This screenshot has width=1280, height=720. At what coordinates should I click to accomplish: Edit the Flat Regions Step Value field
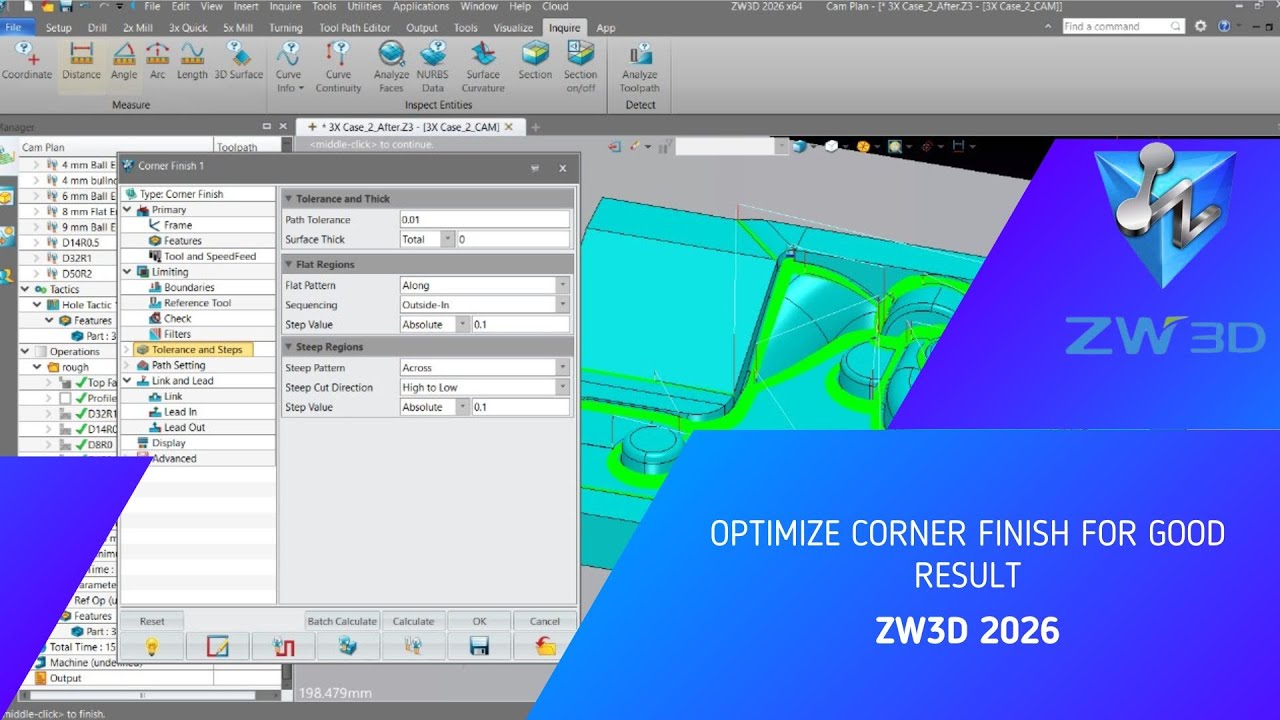tap(520, 324)
